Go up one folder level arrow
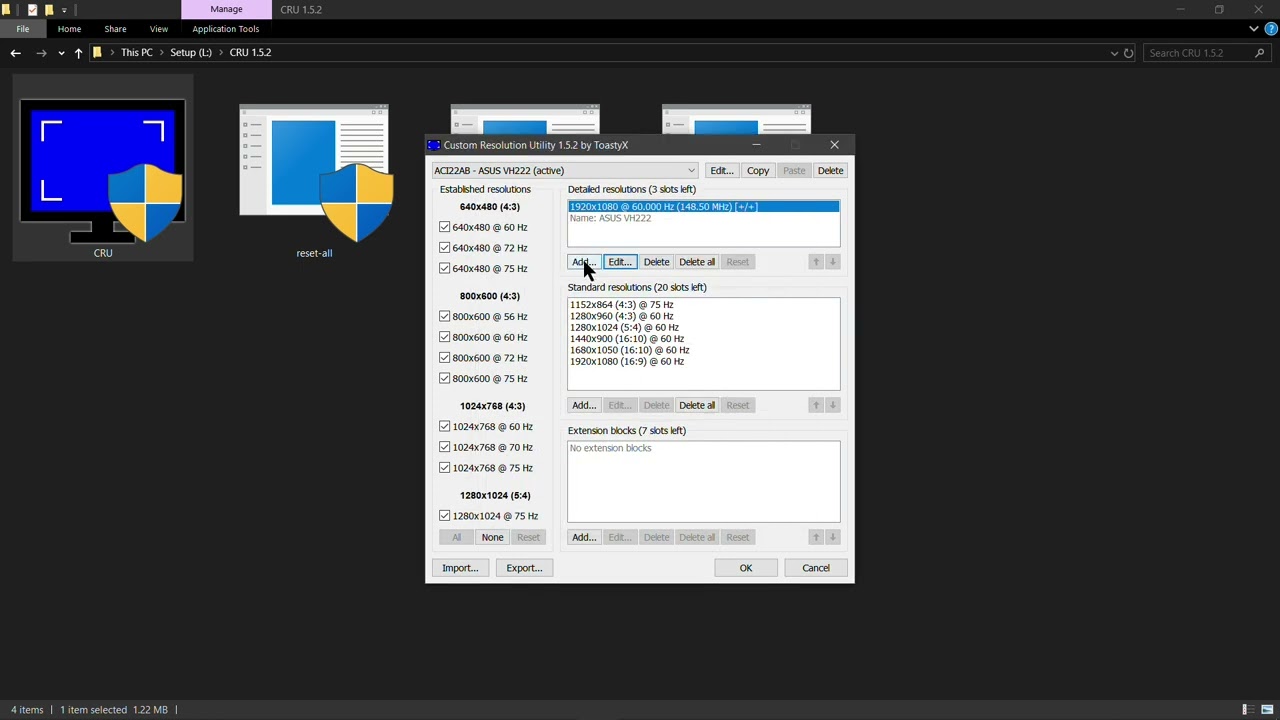The width and height of the screenshot is (1280, 720). coord(78,53)
